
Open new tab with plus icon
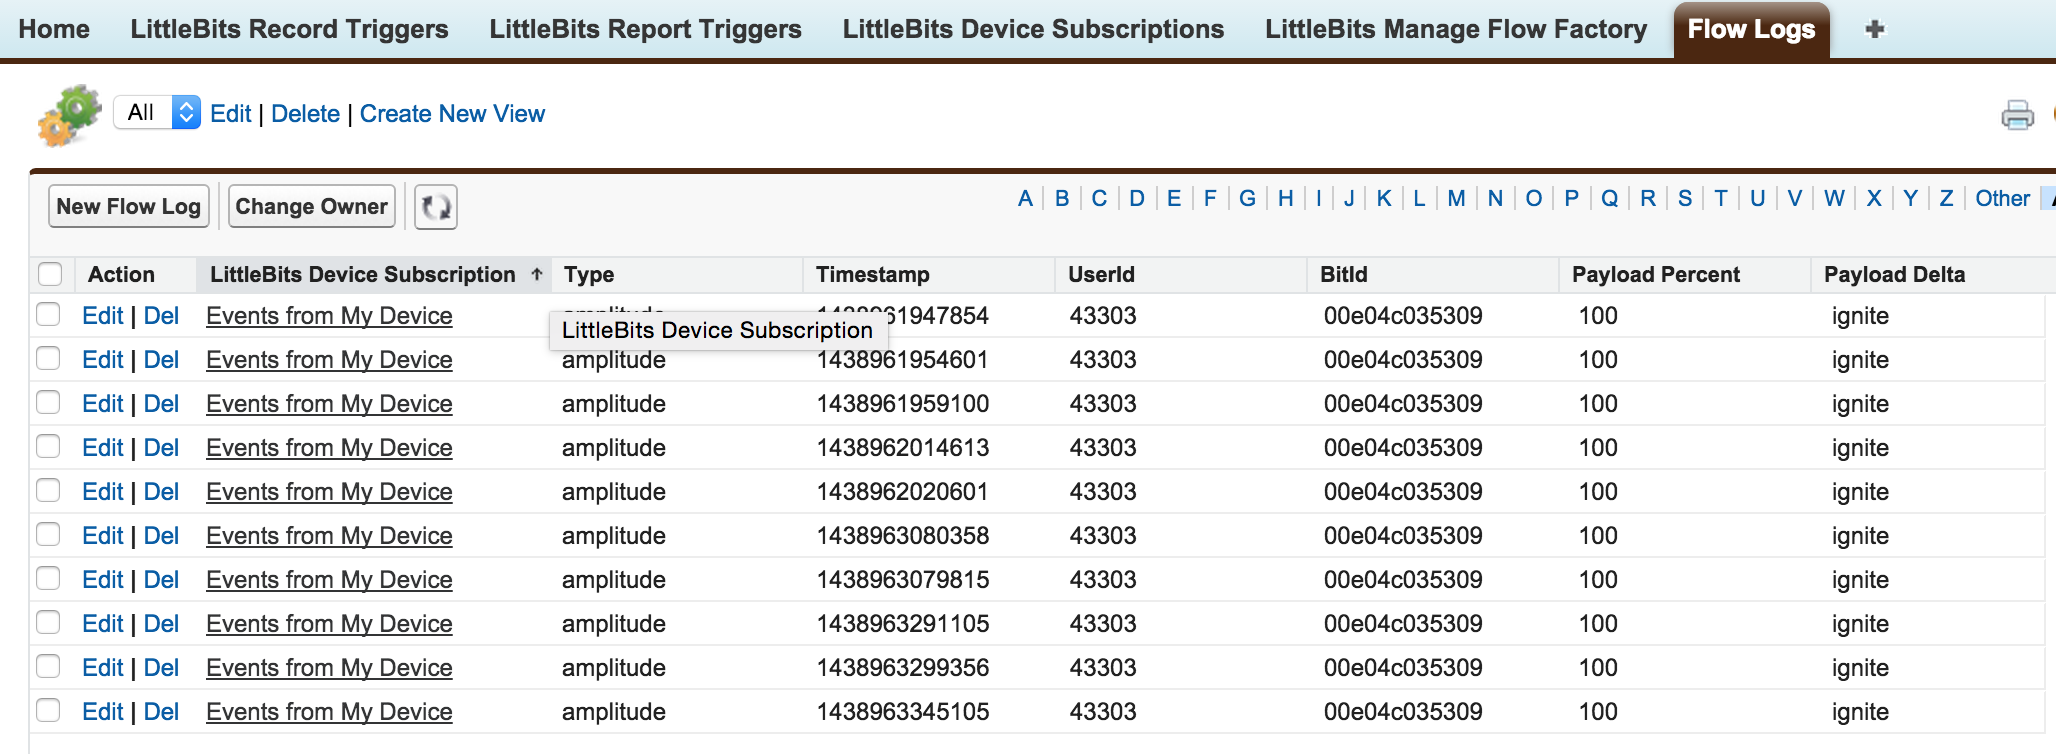tap(1875, 29)
